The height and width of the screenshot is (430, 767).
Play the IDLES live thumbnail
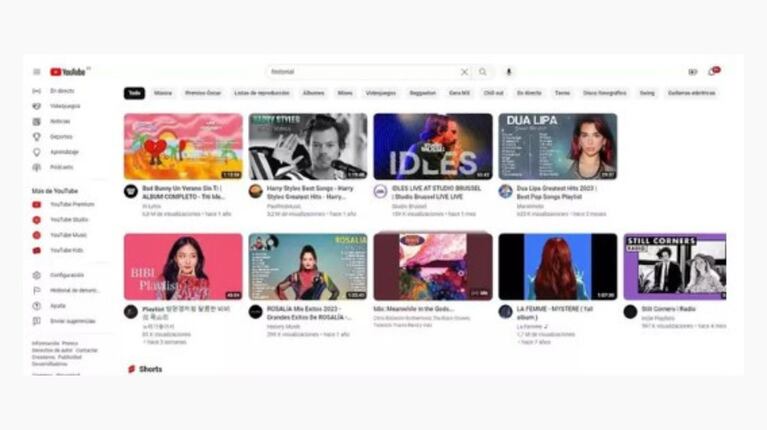433,147
